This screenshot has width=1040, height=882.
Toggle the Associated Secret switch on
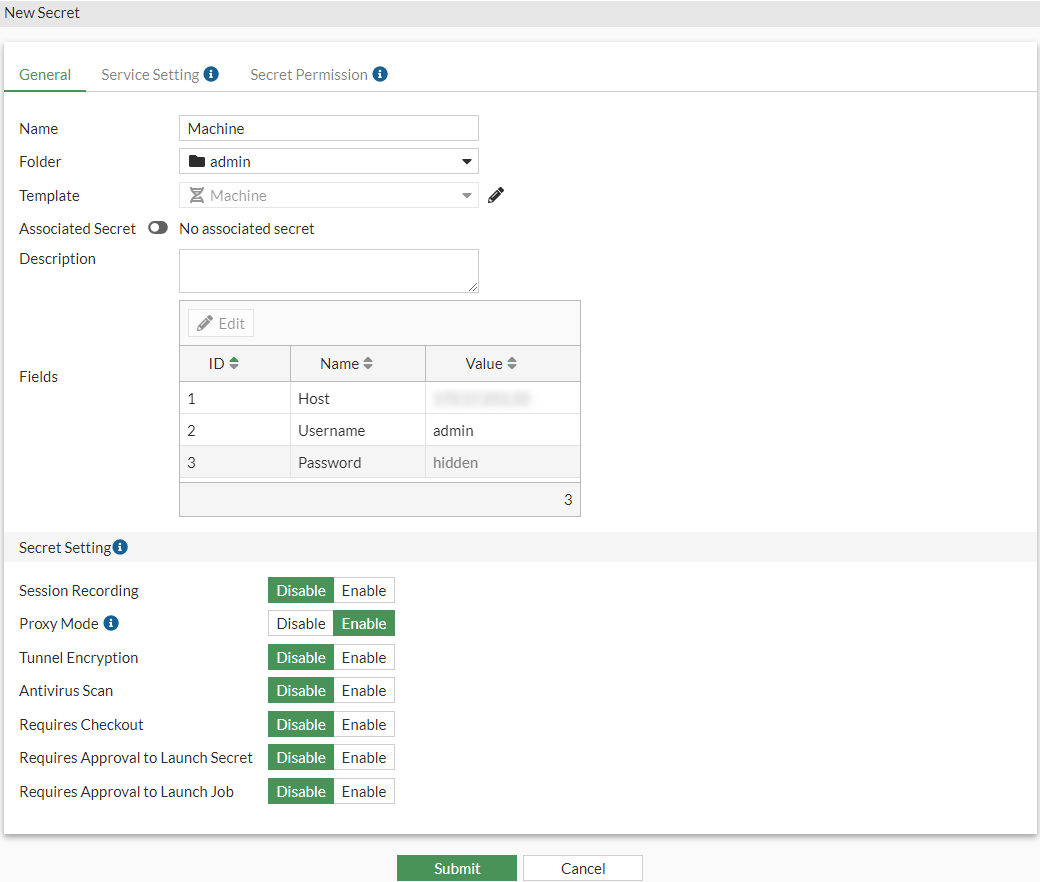157,227
